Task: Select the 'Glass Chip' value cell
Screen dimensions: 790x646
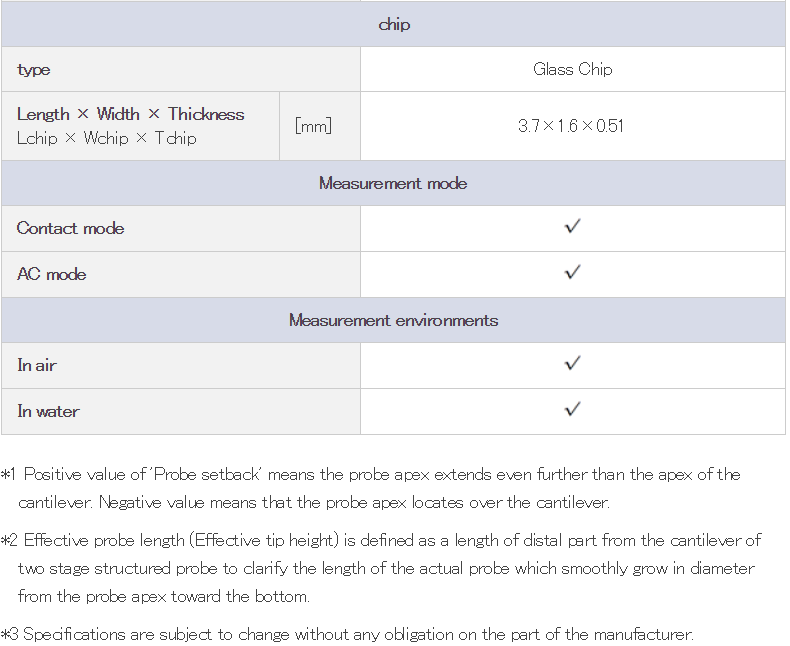Action: click(x=573, y=70)
